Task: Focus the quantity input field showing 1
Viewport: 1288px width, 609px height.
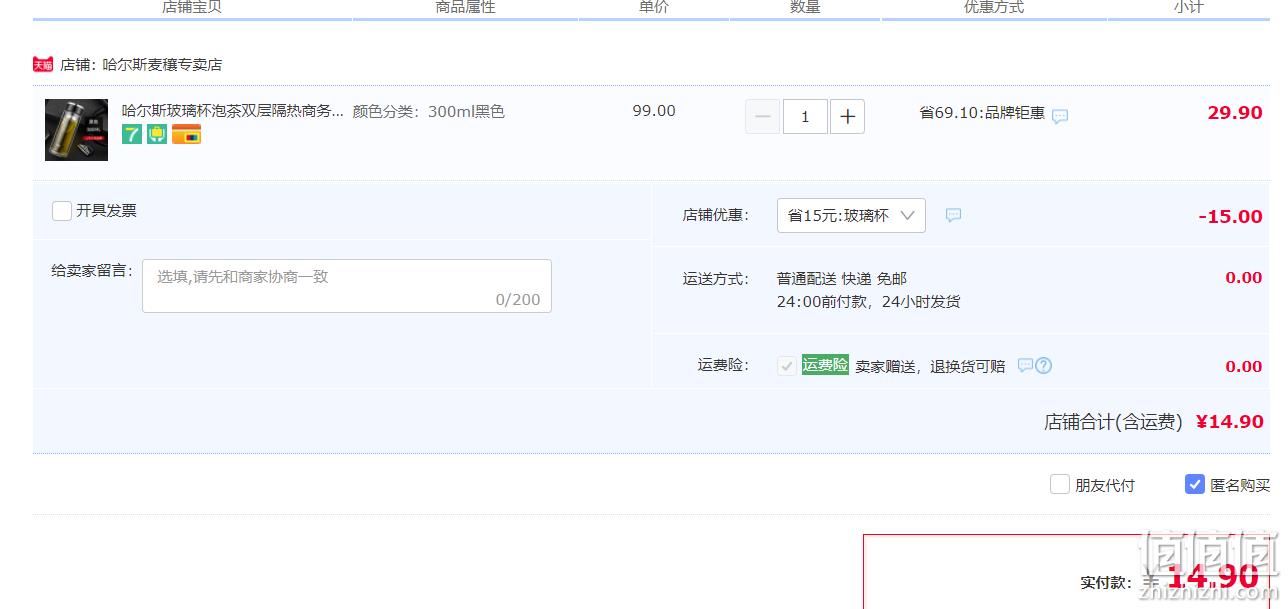Action: pyautogui.click(x=805, y=117)
